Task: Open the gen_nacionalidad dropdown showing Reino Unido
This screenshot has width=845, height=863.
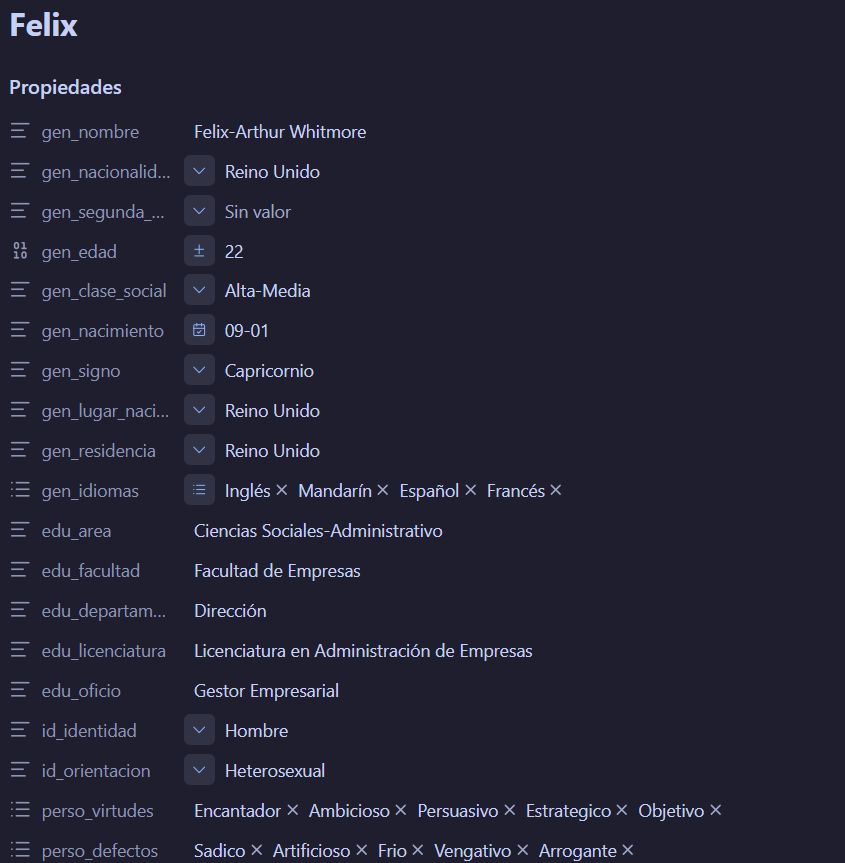Action: click(199, 171)
